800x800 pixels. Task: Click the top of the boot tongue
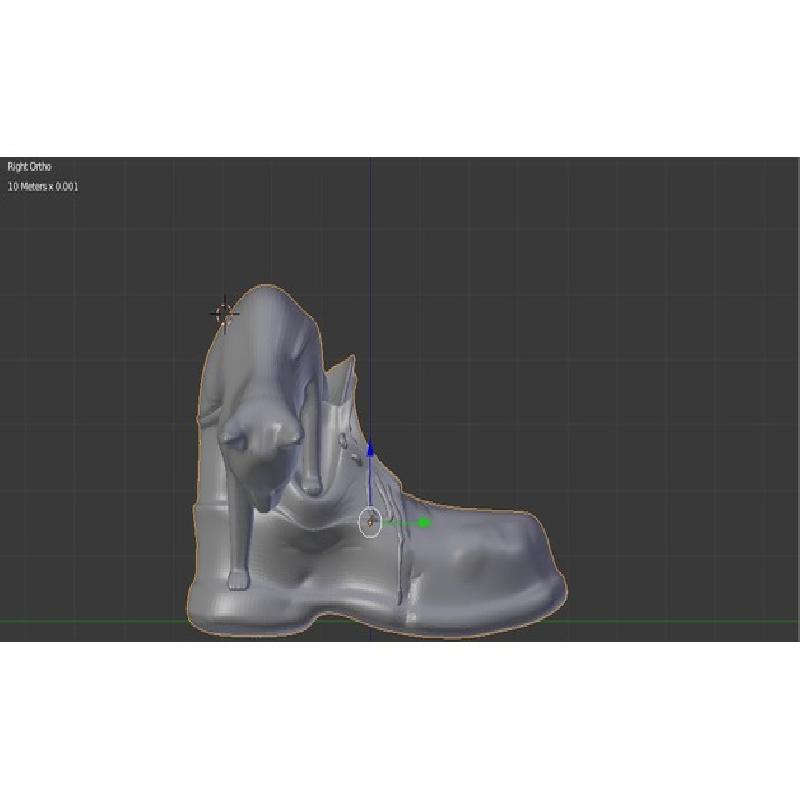coord(343,375)
